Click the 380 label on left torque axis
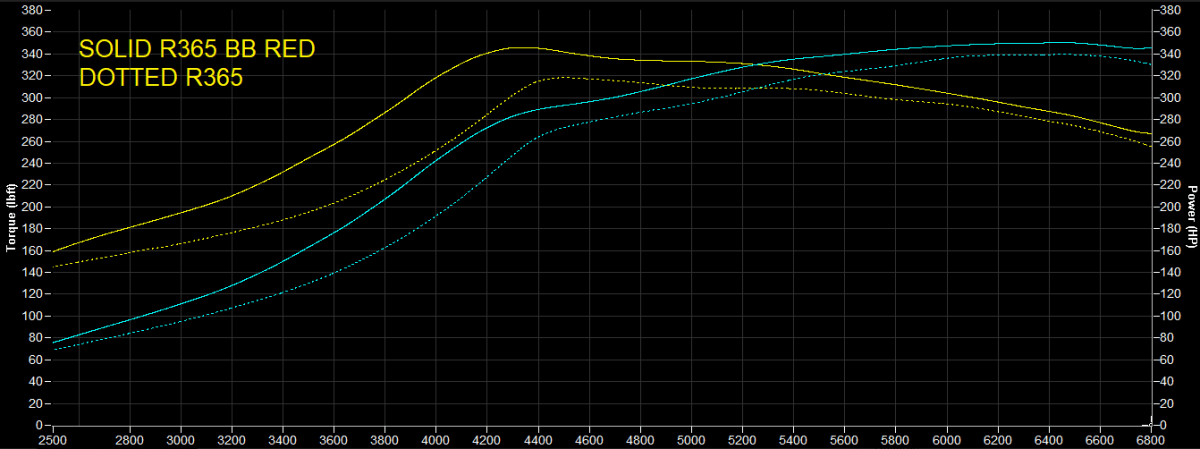 (x=31, y=10)
